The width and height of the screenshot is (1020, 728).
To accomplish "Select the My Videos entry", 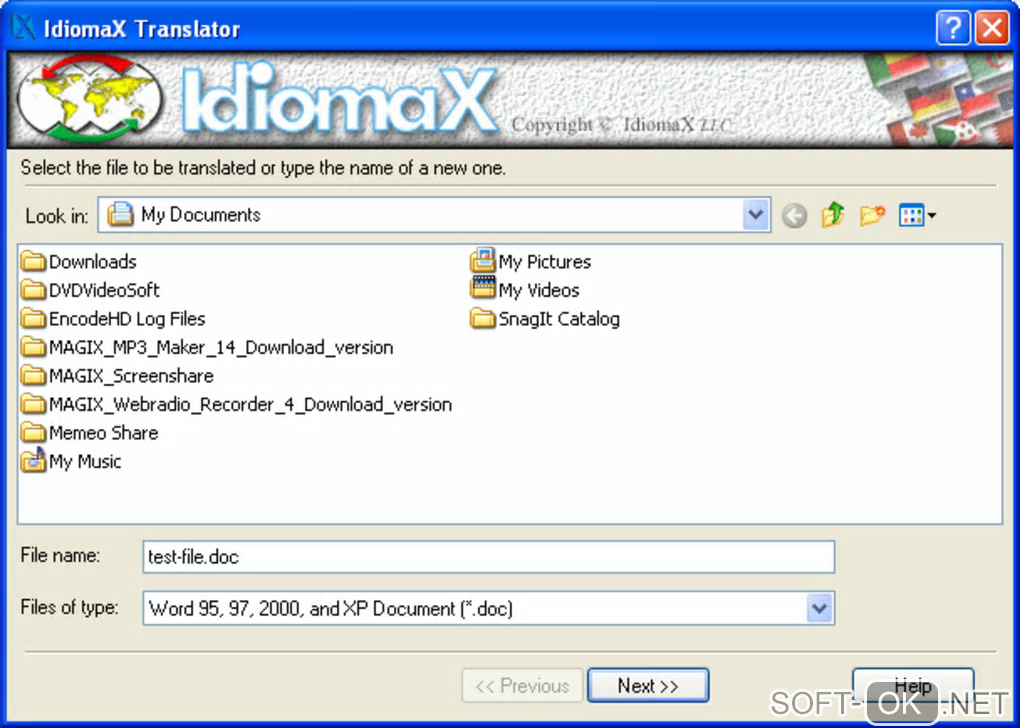I will click(x=539, y=291).
